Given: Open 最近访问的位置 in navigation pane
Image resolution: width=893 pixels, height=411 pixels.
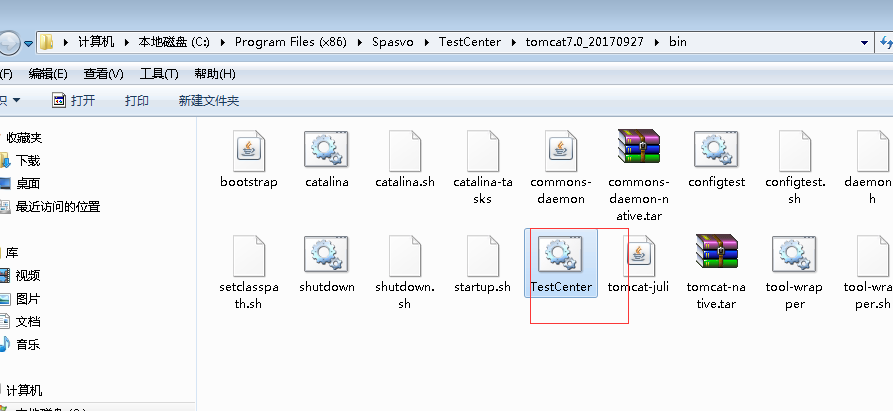Looking at the screenshot, I should [x=58, y=207].
